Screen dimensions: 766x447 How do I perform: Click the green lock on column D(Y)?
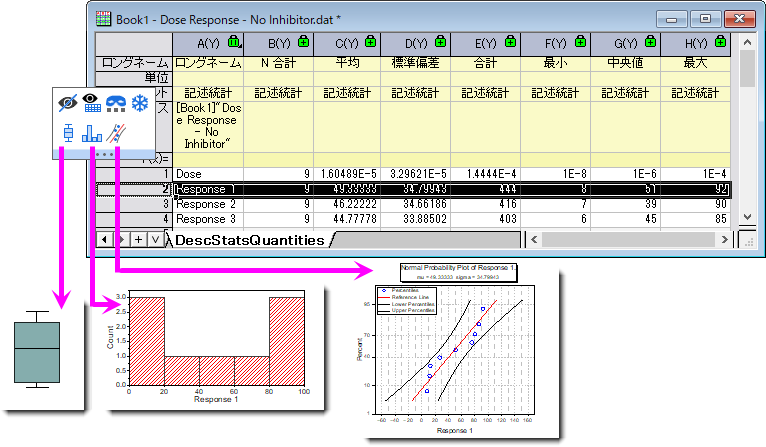[441, 42]
